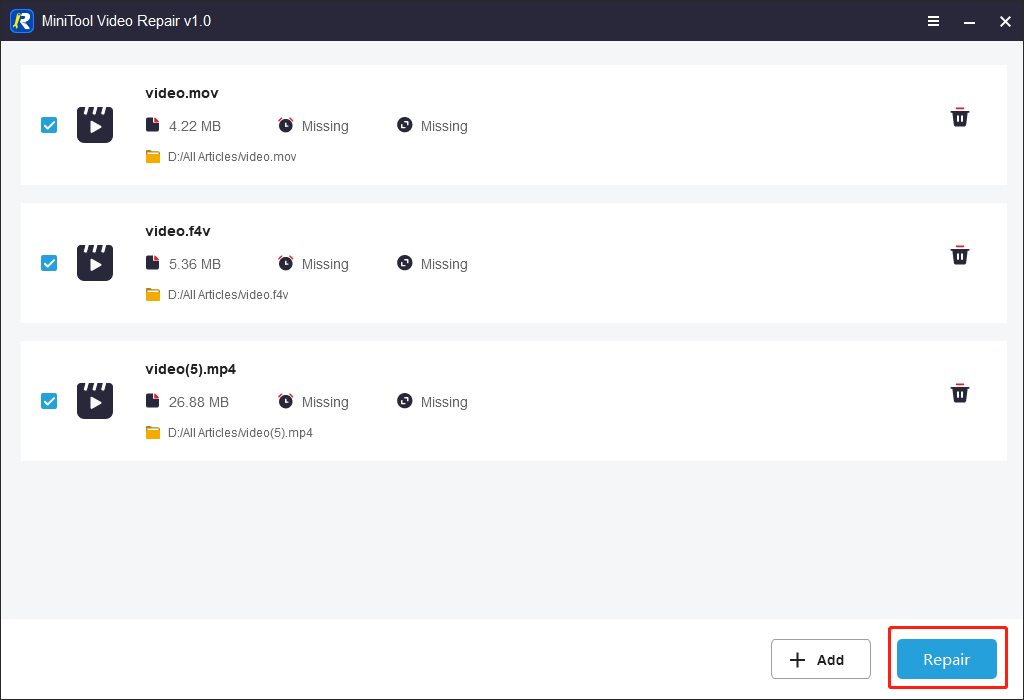Viewport: 1024px width, 700px height.
Task: Click the resolution icon in video.mov row
Action: (x=405, y=125)
